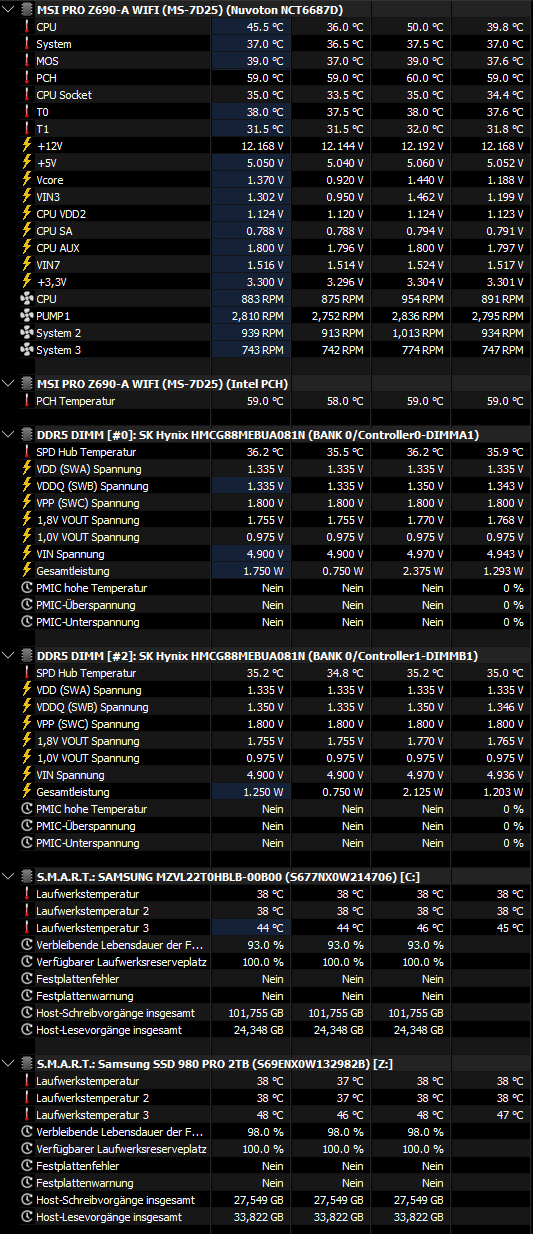Select the T0 sensor label
533x1234 pixels.
coord(42,112)
